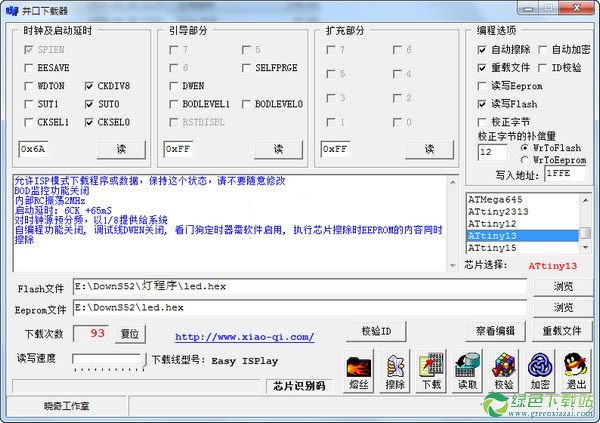Viewport: 600px width, 423px height.
Task: Uncheck the 自动擦除 checkbox
Action: pyautogui.click(x=483, y=49)
